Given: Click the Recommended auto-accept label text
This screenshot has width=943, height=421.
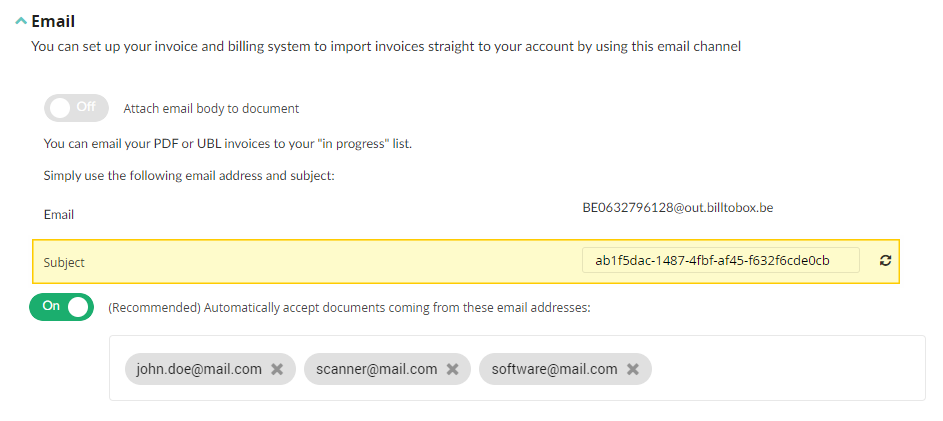Looking at the screenshot, I should [x=349, y=308].
